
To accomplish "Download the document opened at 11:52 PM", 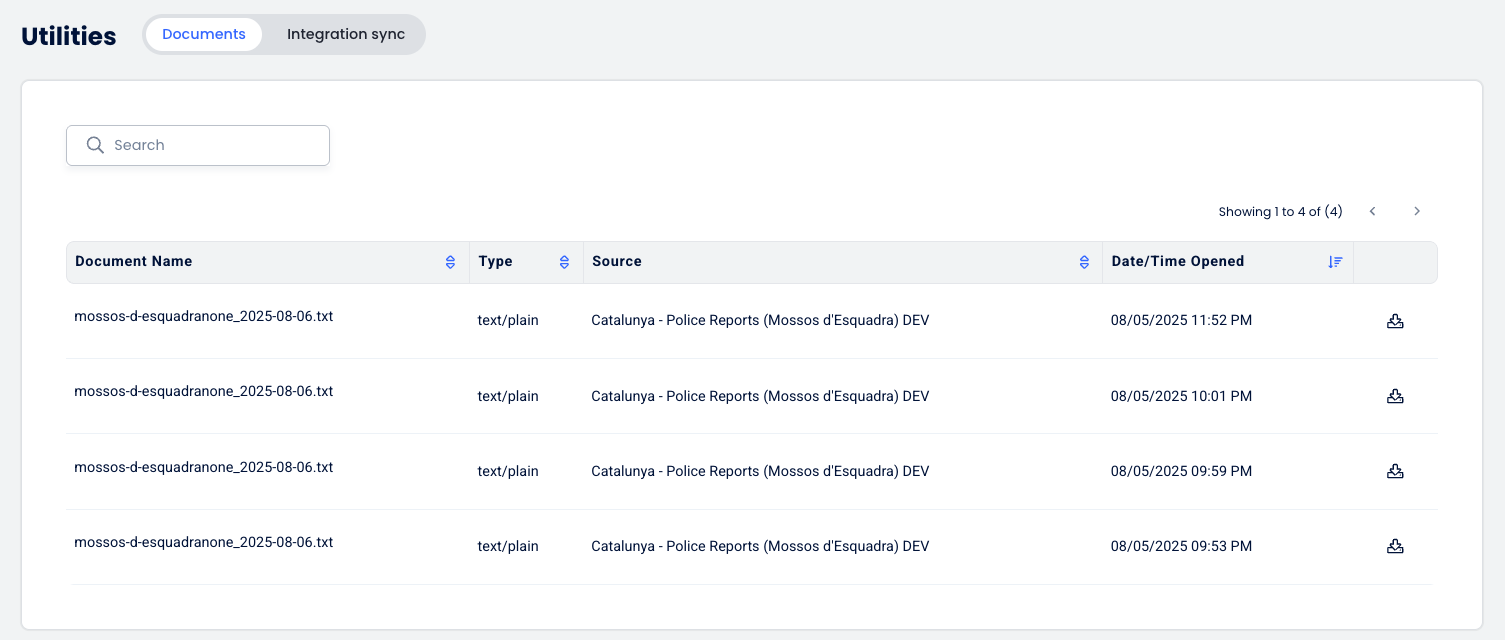I will pos(1395,321).
